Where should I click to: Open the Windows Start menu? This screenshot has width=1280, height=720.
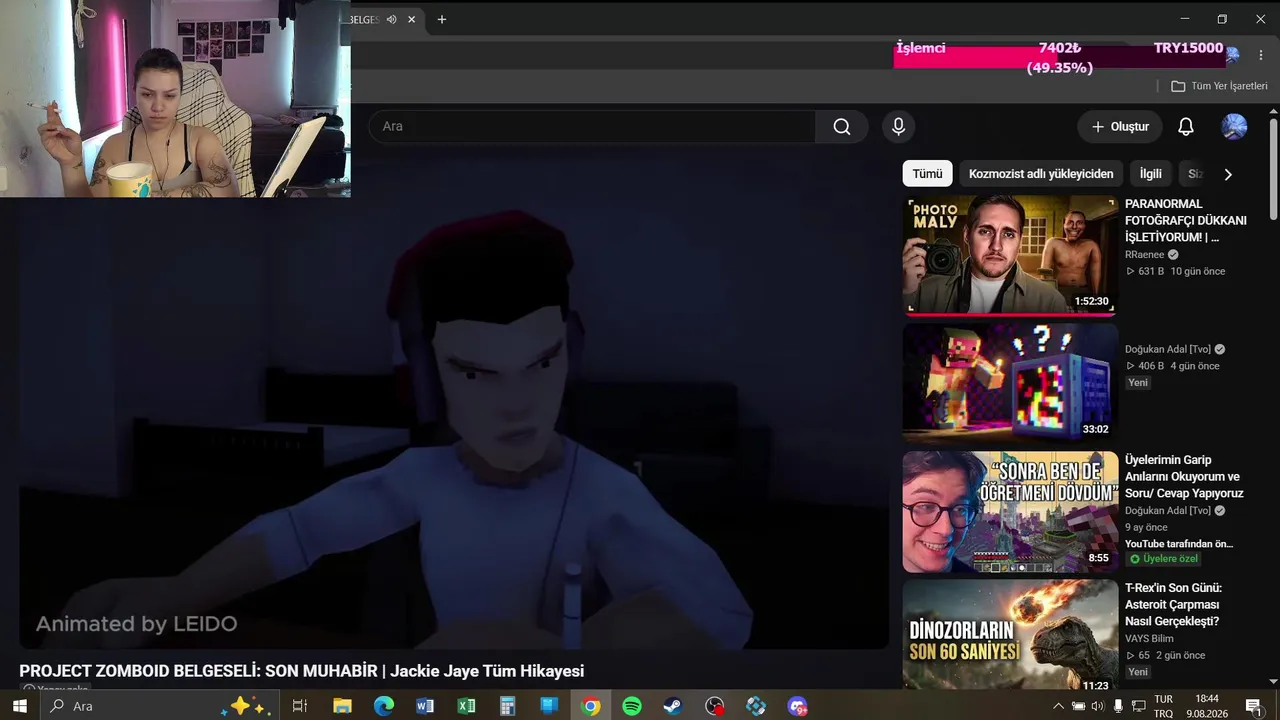[x=19, y=706]
